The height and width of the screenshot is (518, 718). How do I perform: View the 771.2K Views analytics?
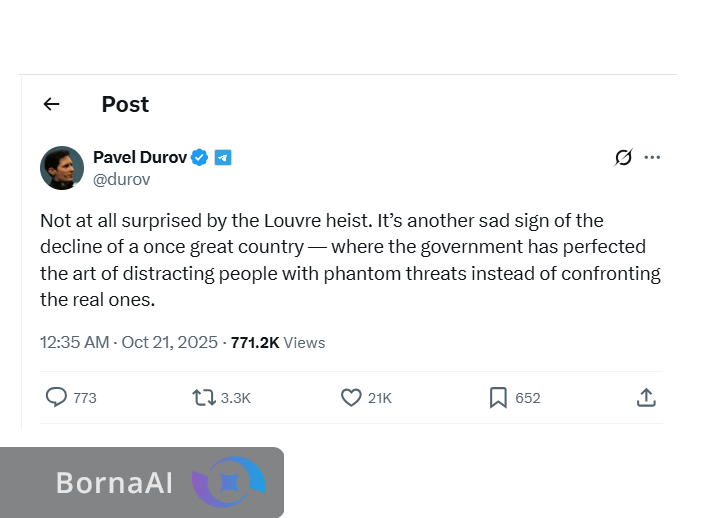278,342
